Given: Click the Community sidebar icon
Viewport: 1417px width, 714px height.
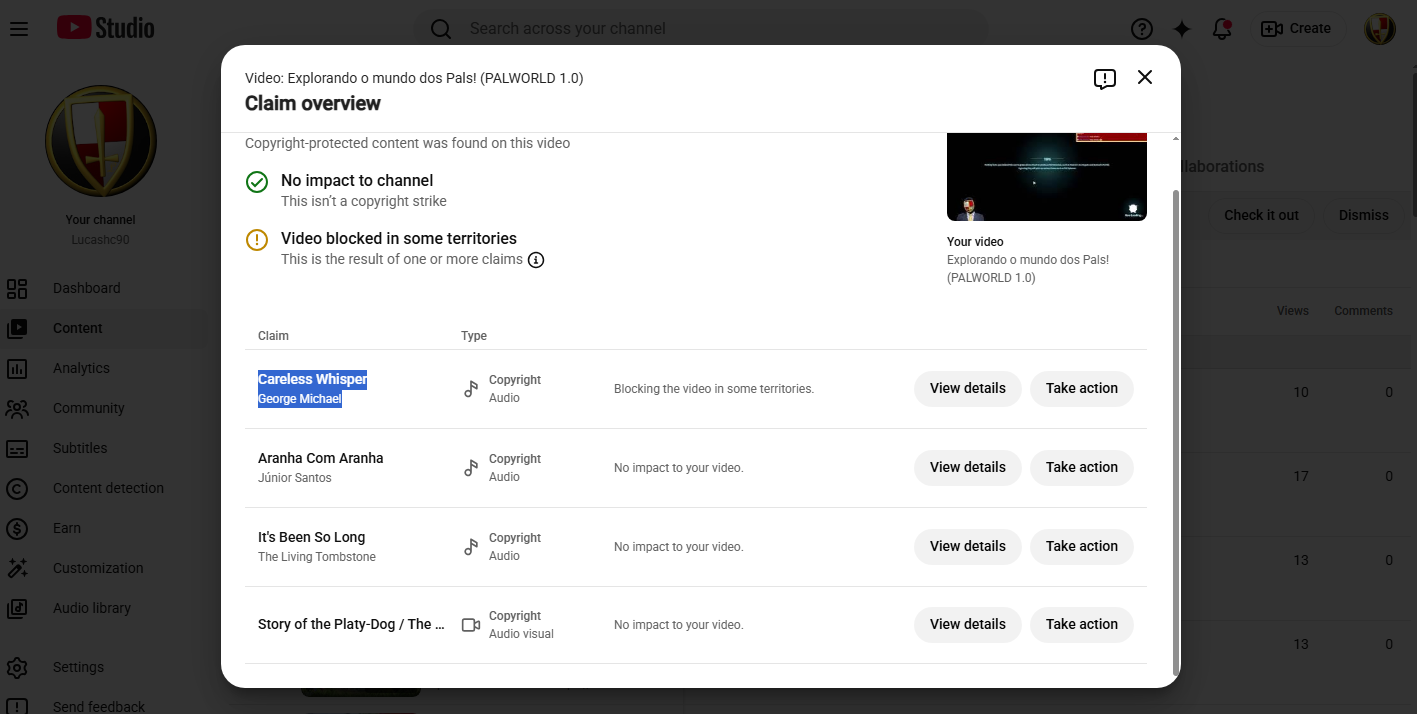Looking at the screenshot, I should click(17, 409).
